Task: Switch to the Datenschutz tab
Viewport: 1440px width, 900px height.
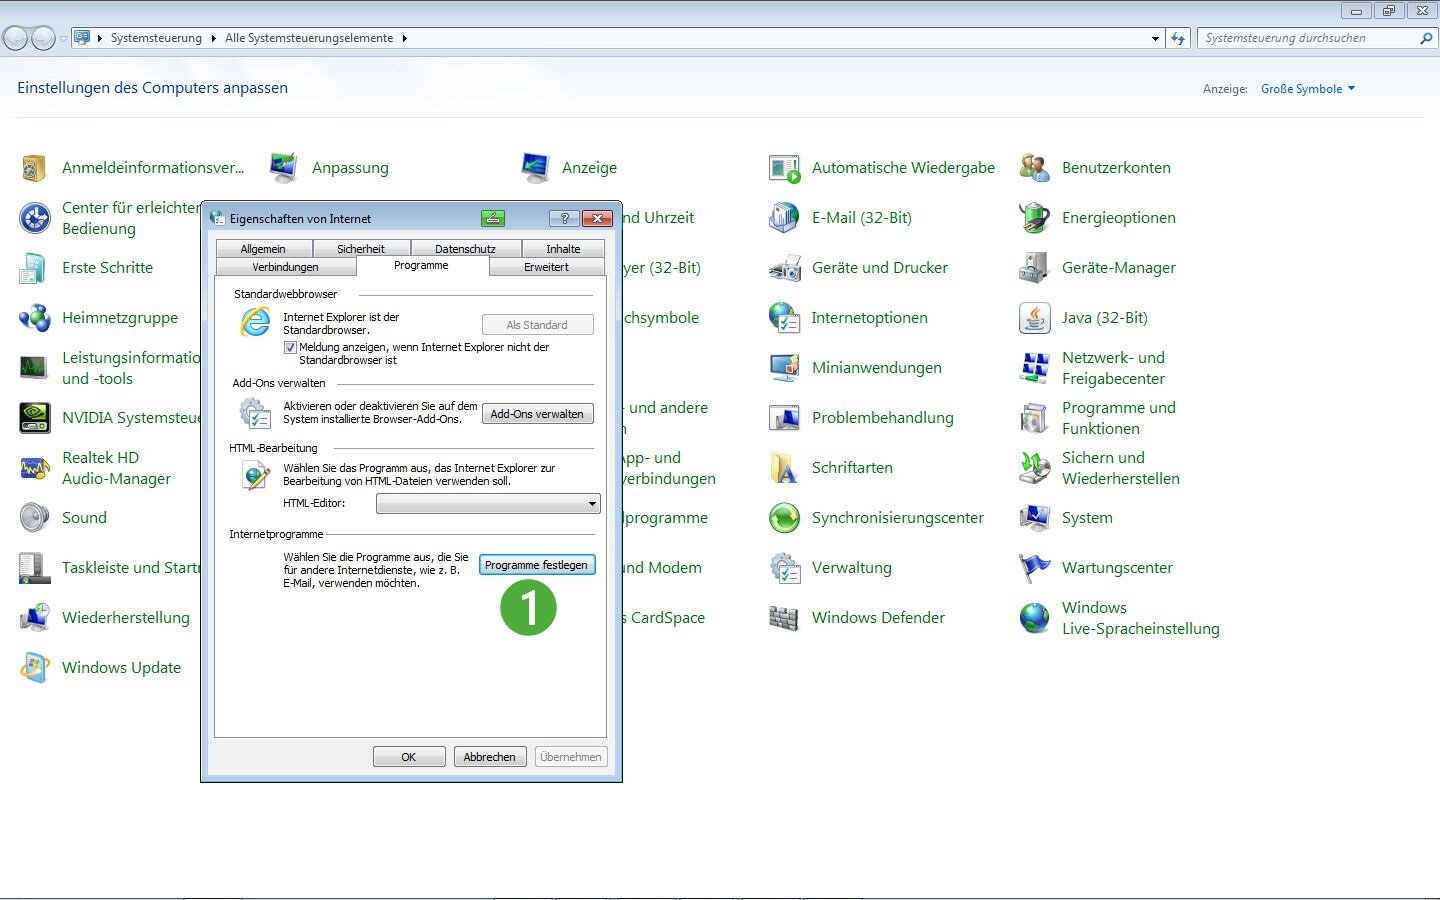Action: 465,249
